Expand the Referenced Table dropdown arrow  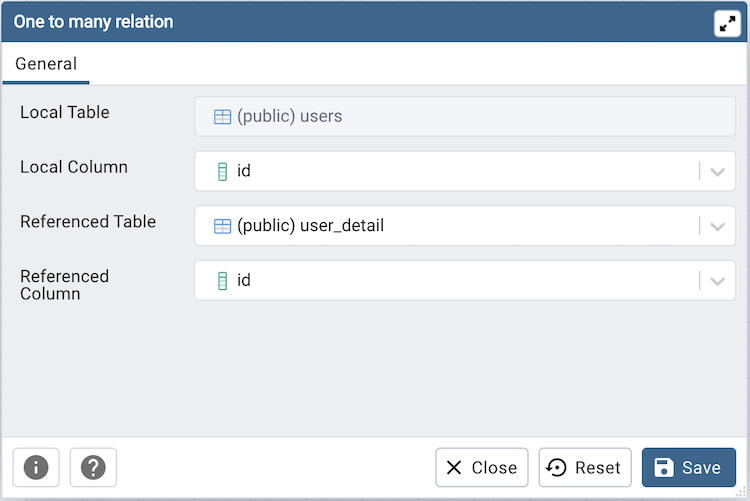coord(717,226)
